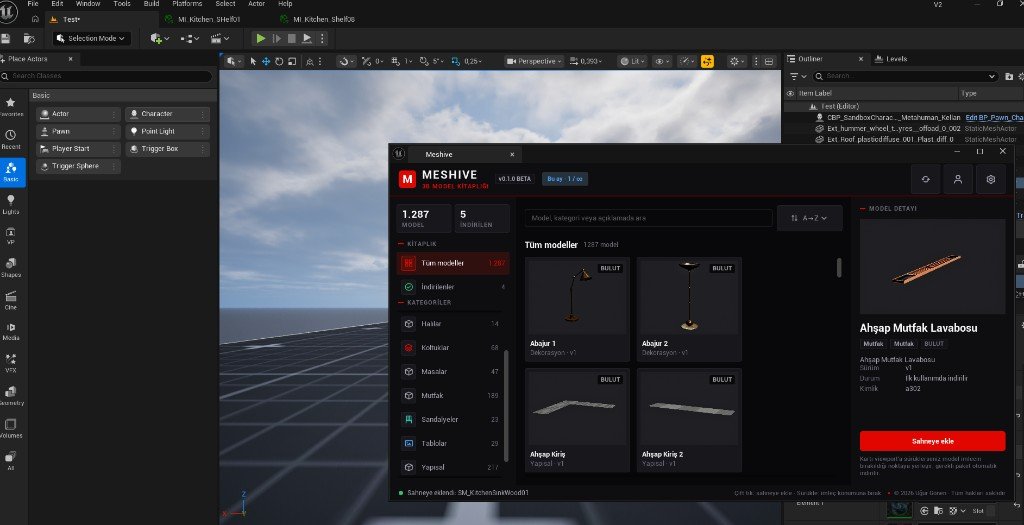Open viewport settings gear dropdown
The width and height of the screenshot is (1024, 525).
coord(737,61)
